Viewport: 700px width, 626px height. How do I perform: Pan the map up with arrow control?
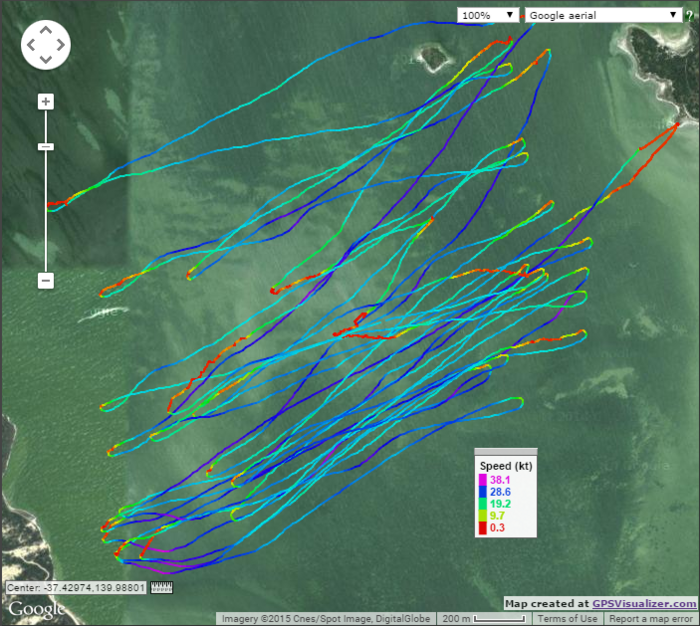[46, 30]
